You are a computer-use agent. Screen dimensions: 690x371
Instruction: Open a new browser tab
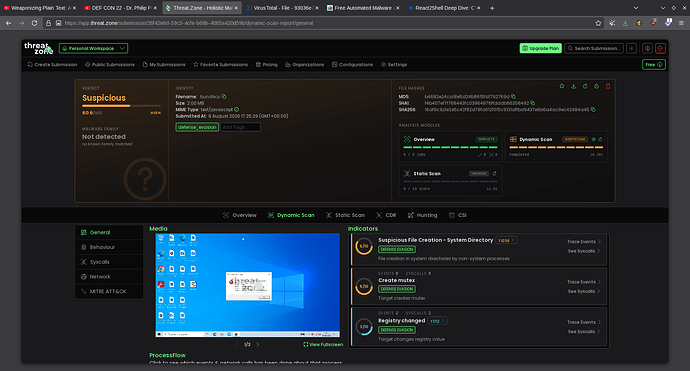(x=492, y=8)
